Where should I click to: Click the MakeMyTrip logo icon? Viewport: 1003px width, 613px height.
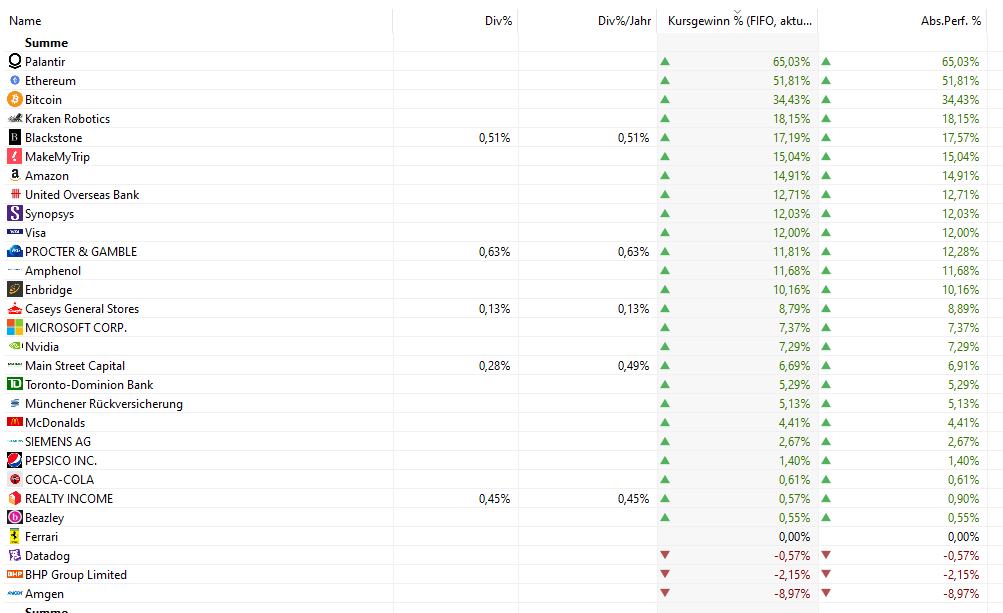tap(15, 157)
